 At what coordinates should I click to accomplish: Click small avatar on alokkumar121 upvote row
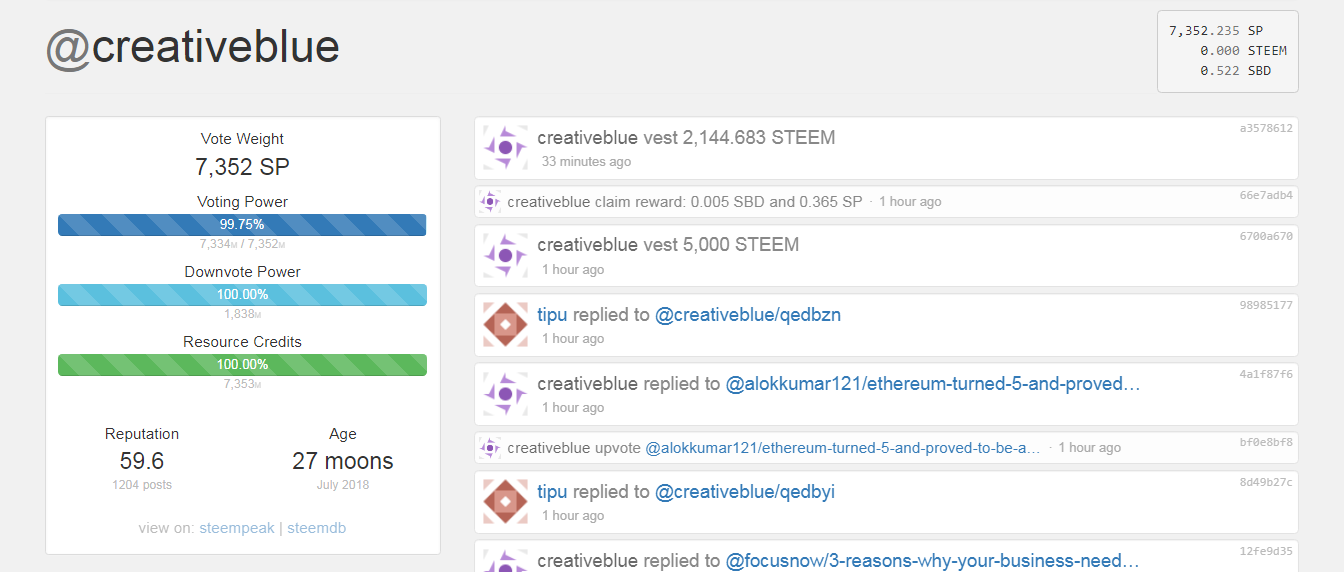pyautogui.click(x=490, y=448)
